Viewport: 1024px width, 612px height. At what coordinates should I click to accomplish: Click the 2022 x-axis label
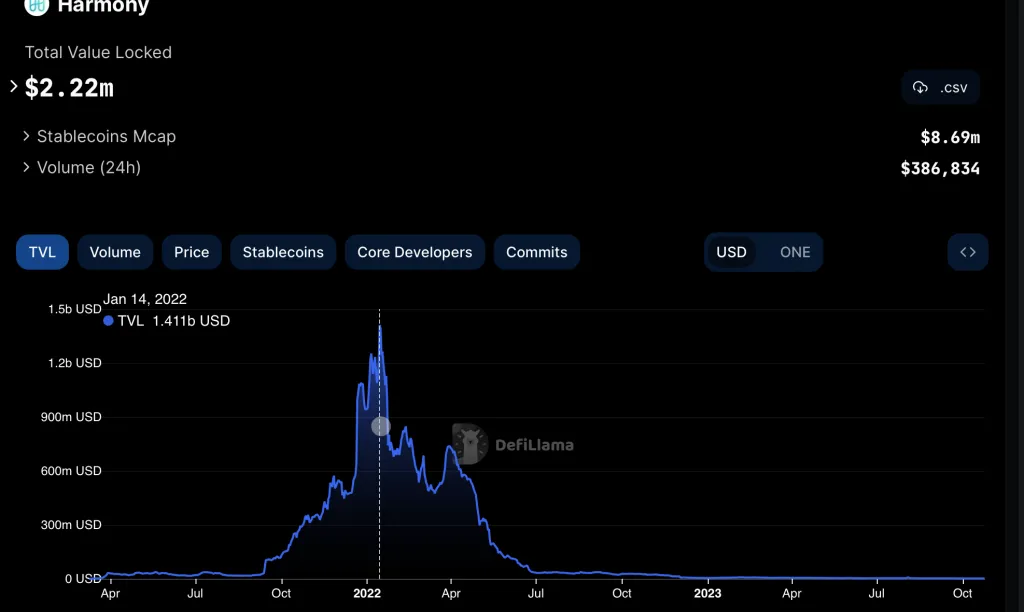(367, 593)
